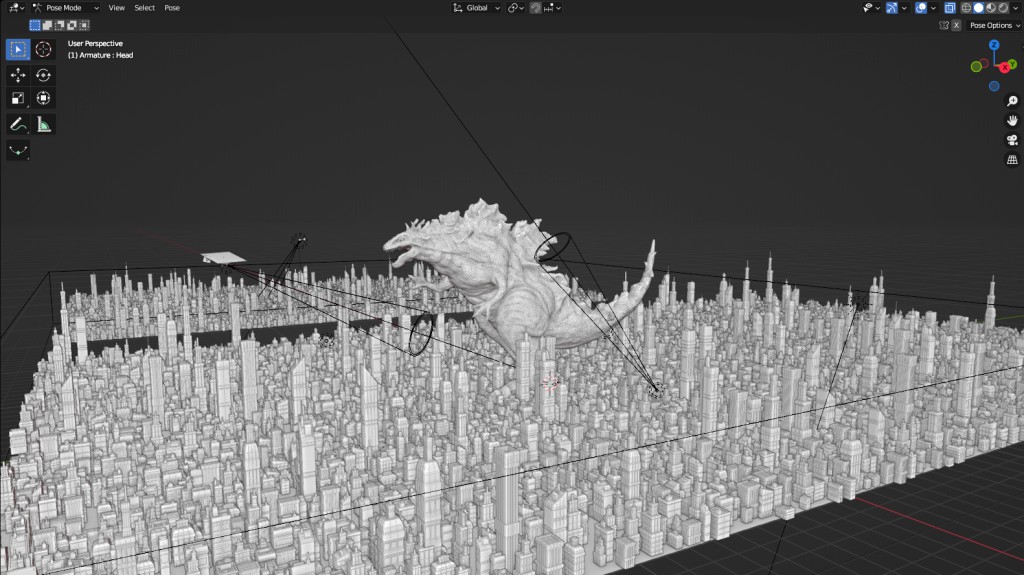This screenshot has width=1024, height=575.
Task: Click the X mirror axis button
Action: [x=956, y=25]
